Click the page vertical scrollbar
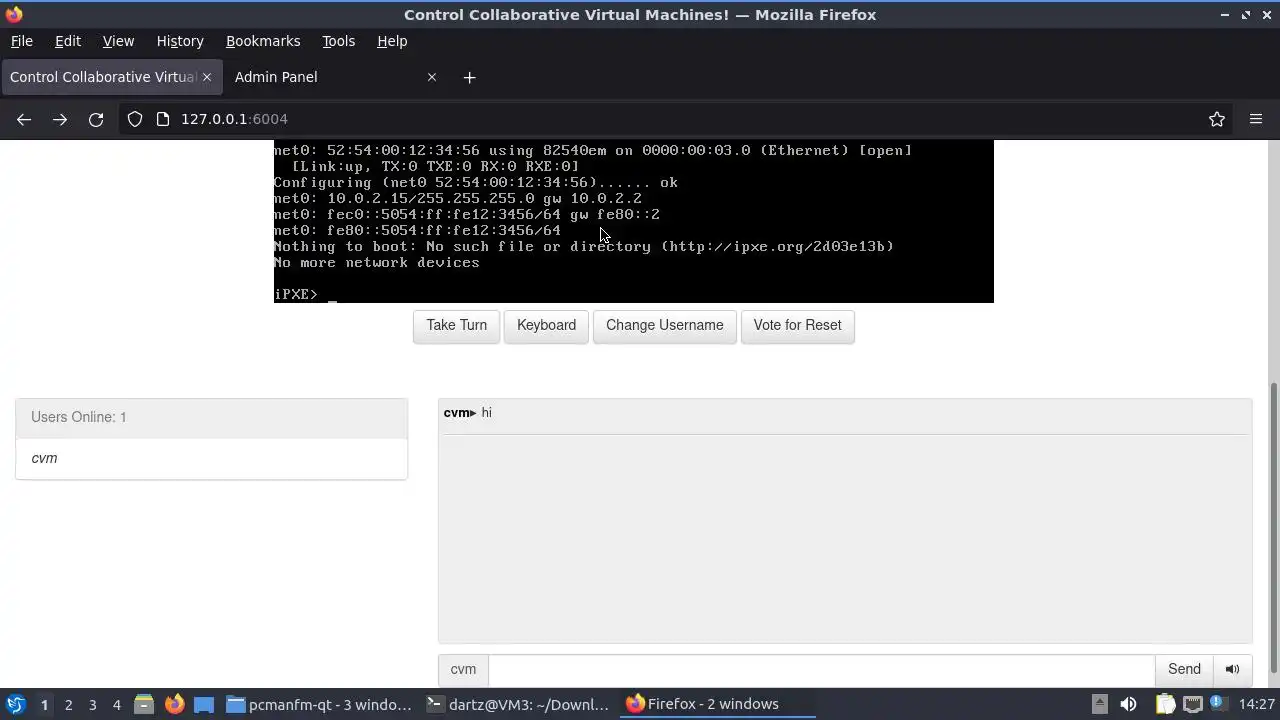1280x720 pixels. click(1274, 528)
